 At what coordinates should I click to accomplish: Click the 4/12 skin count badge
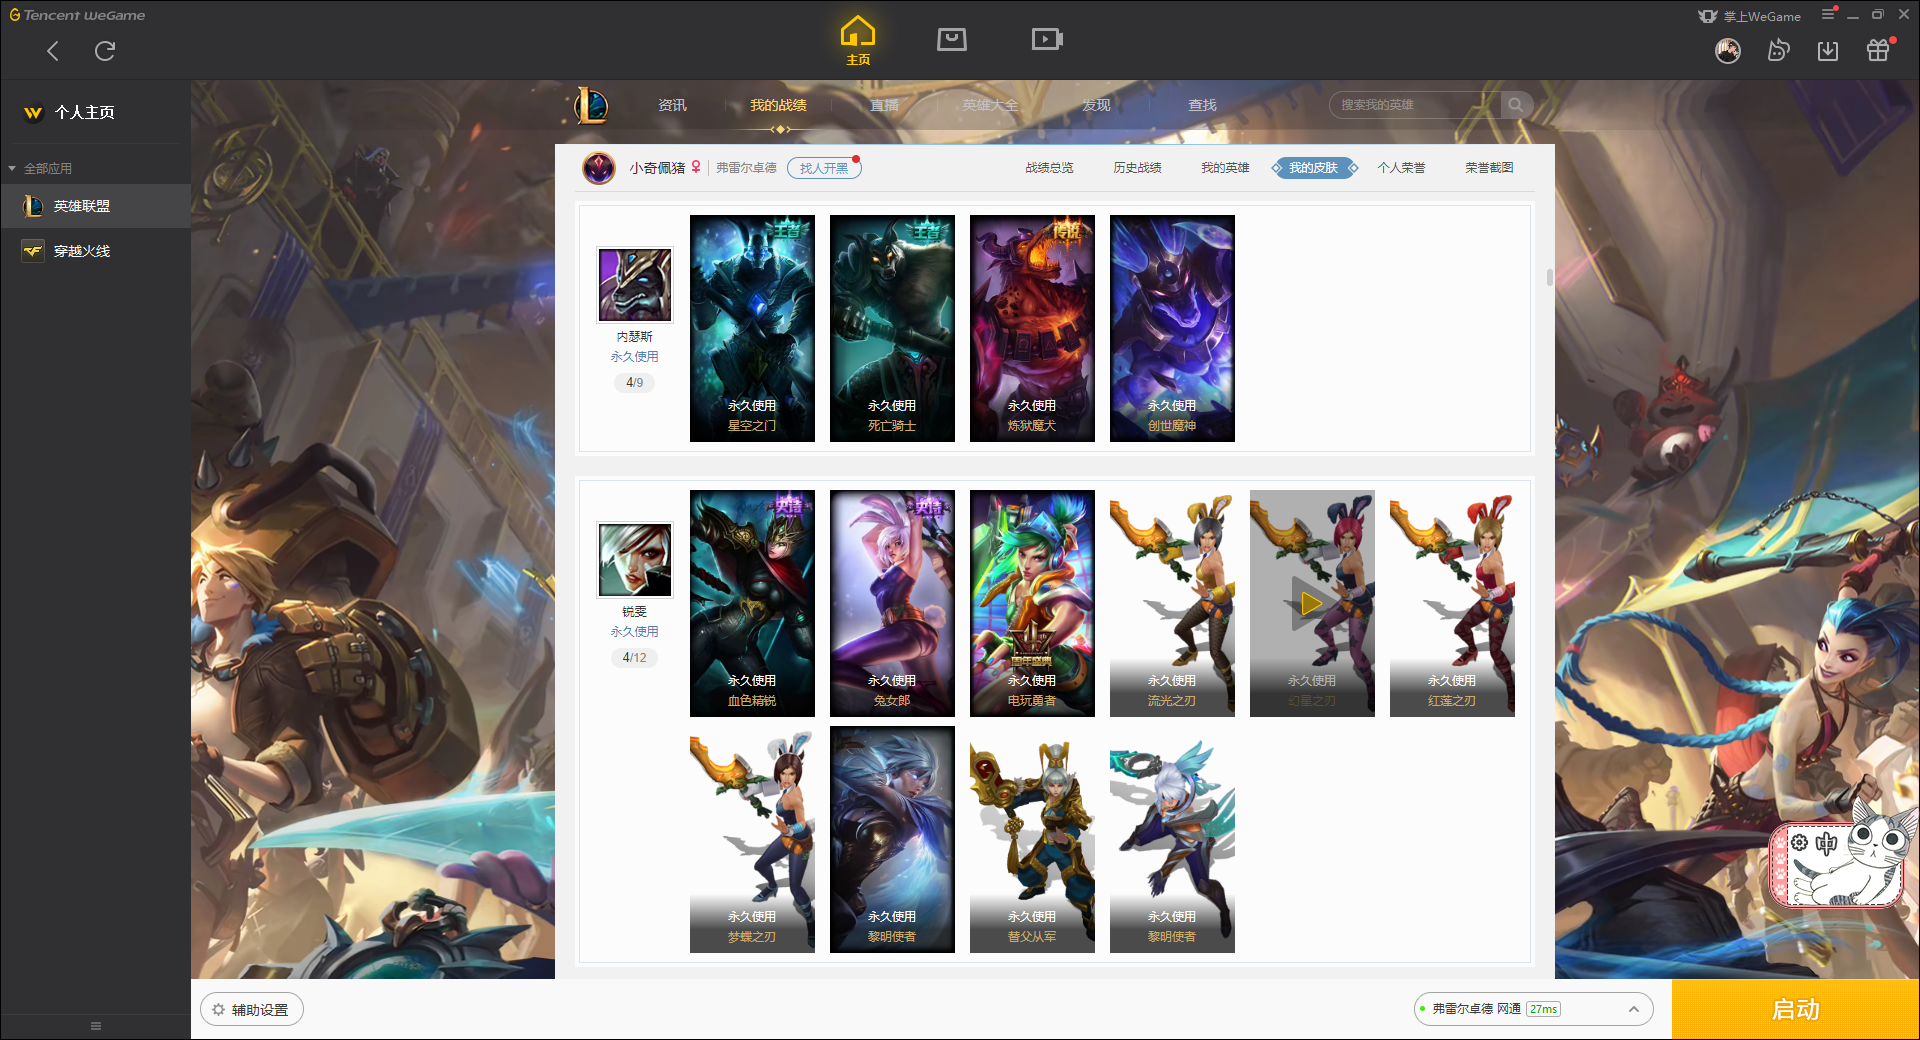coord(635,657)
